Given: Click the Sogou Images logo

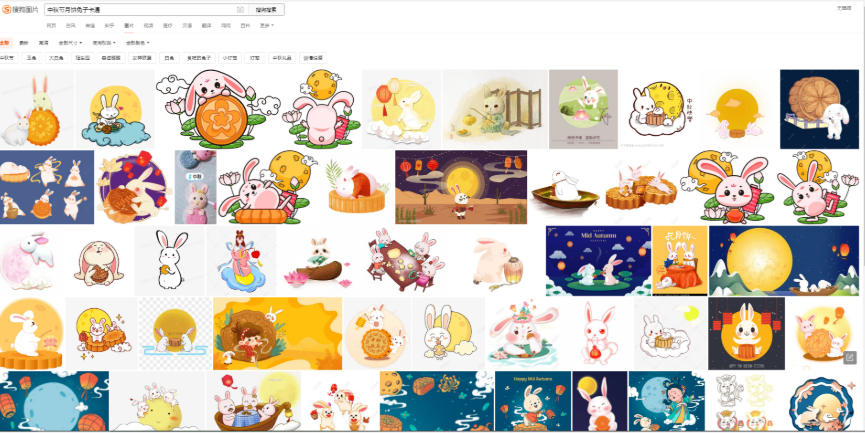Looking at the screenshot, I should (21, 9).
